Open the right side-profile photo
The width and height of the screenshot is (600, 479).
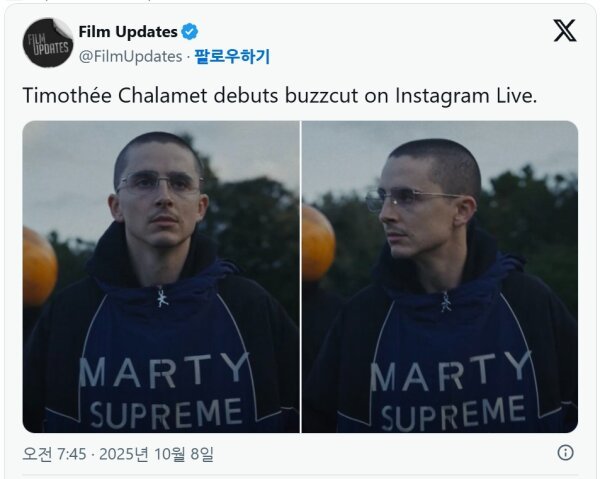tap(440, 277)
